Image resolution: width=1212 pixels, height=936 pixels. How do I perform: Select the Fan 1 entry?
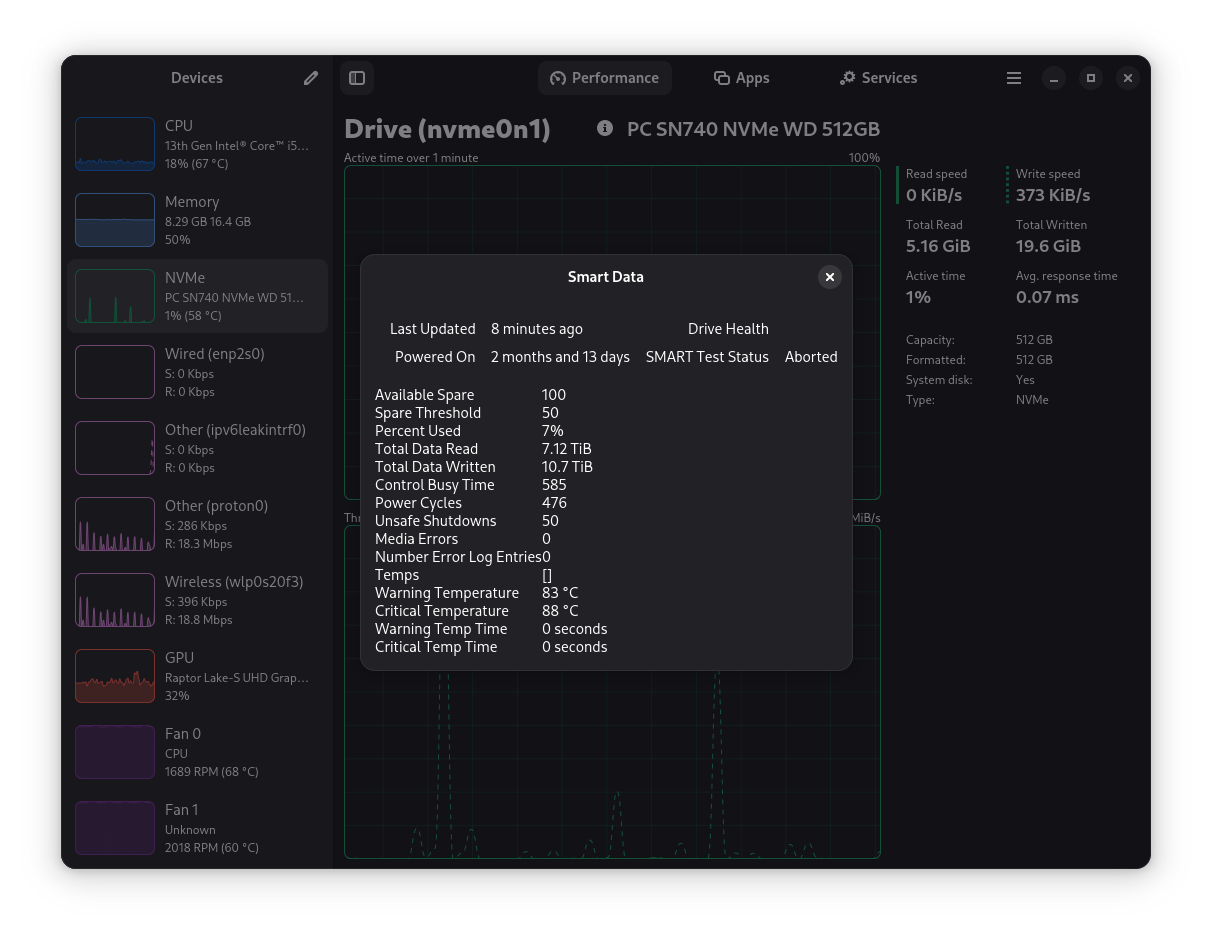coord(197,828)
